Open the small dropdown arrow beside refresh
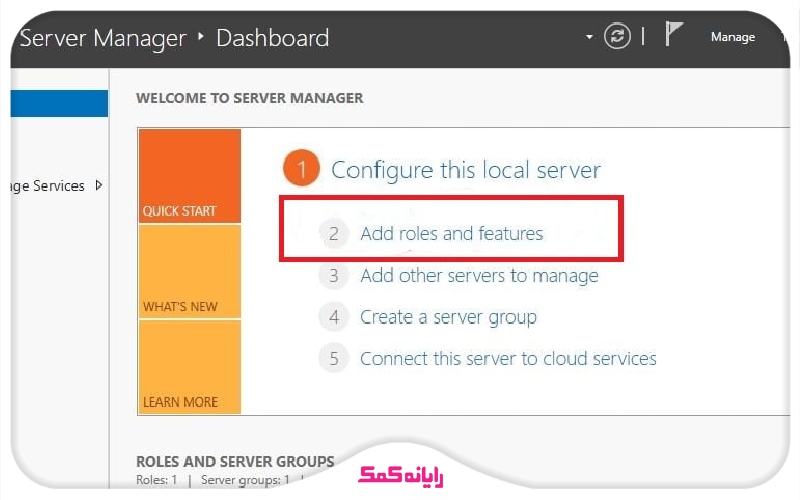800x500 pixels. tap(589, 37)
